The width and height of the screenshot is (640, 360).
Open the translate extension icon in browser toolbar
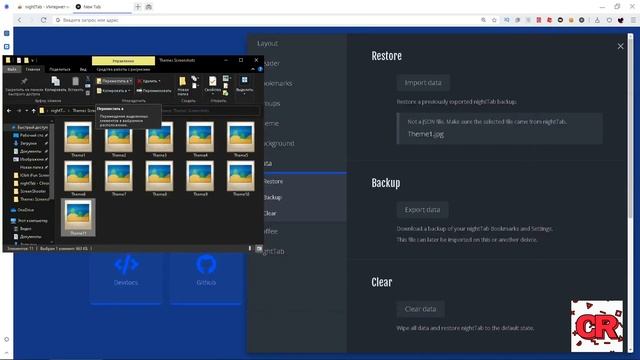pos(507,20)
